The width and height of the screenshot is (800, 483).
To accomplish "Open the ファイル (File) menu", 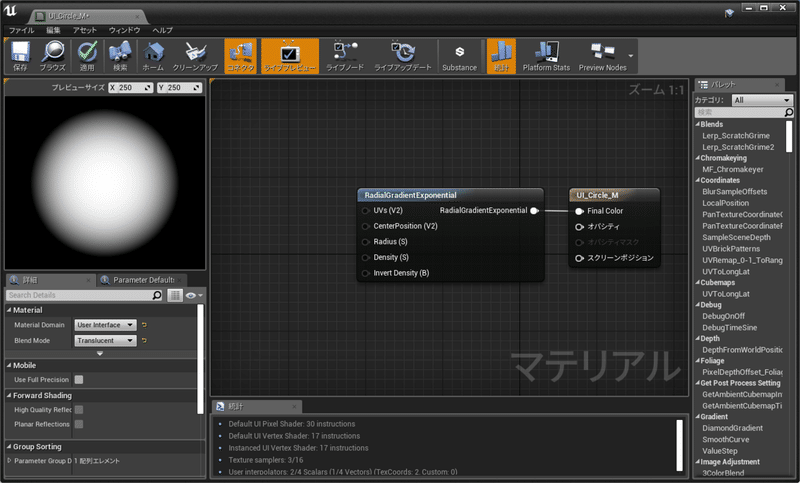I will pos(21,30).
